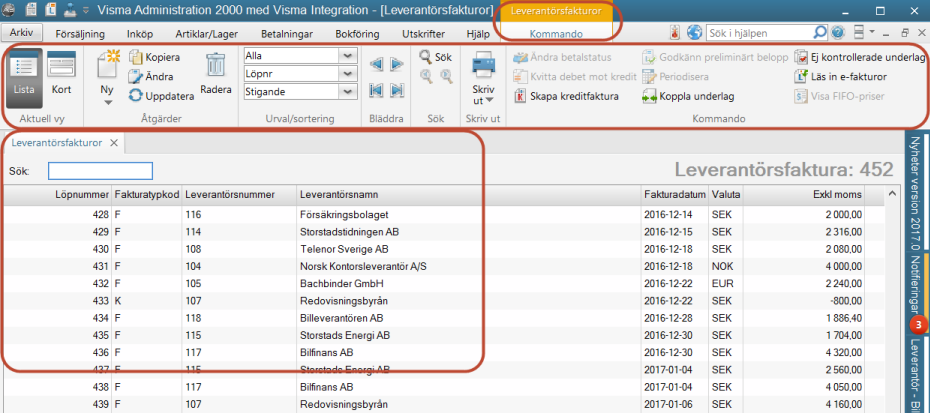The width and height of the screenshot is (930, 413).
Task: Open the Utskrifter menu
Action: (423, 34)
